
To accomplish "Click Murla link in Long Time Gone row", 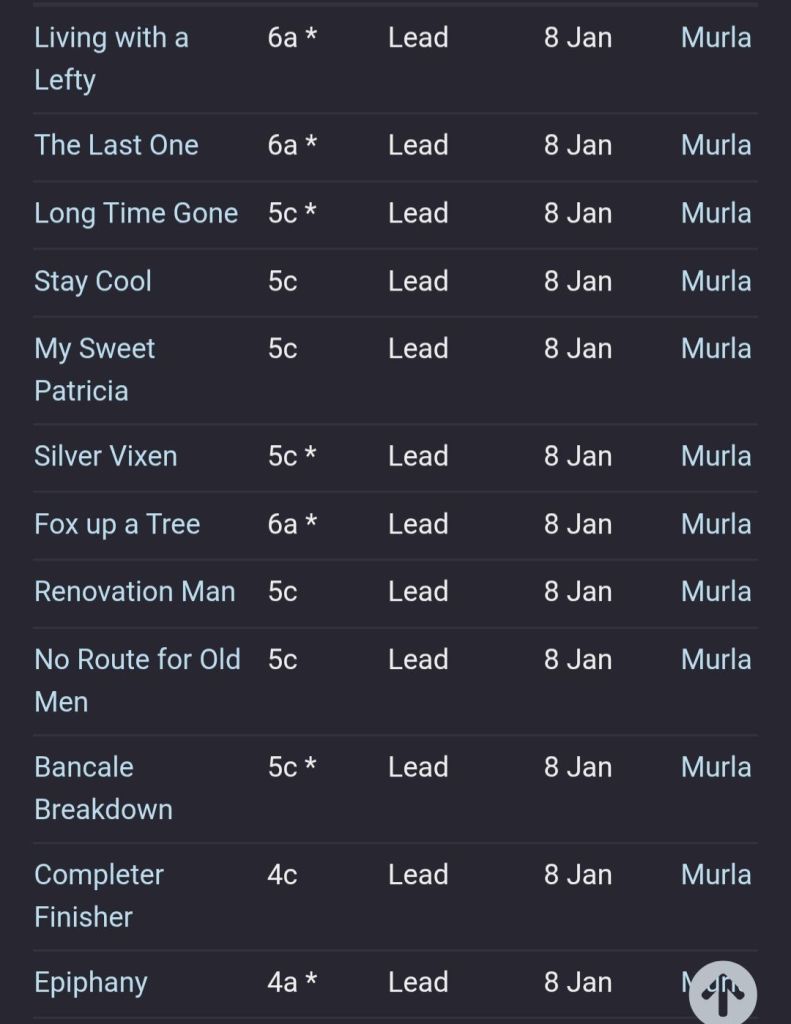I will [716, 213].
